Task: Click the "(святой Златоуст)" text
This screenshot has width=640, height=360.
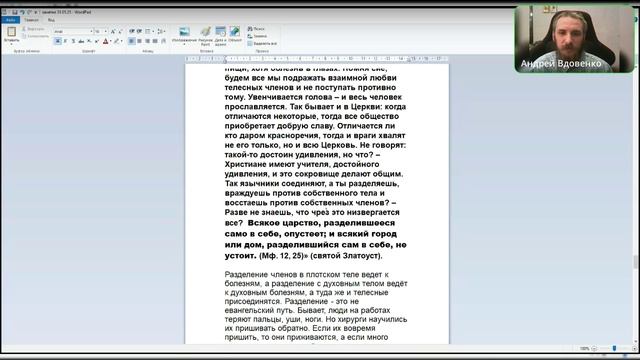Action: point(346,256)
